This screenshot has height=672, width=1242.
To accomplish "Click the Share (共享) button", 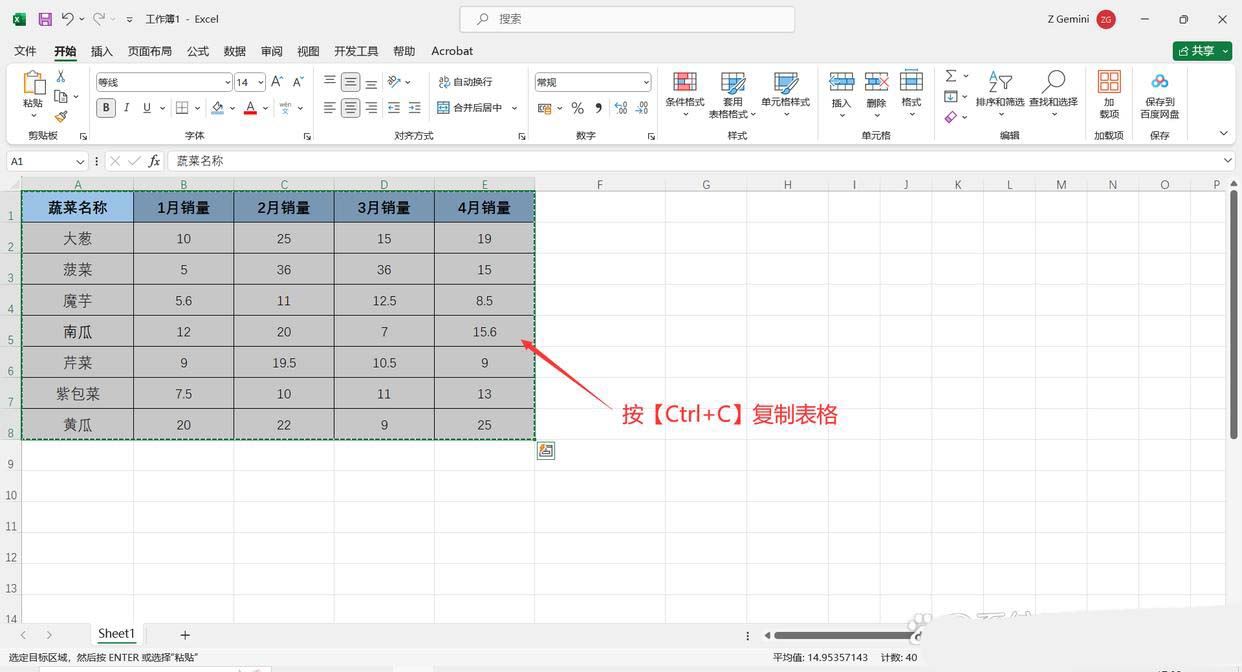I will (x=1202, y=51).
